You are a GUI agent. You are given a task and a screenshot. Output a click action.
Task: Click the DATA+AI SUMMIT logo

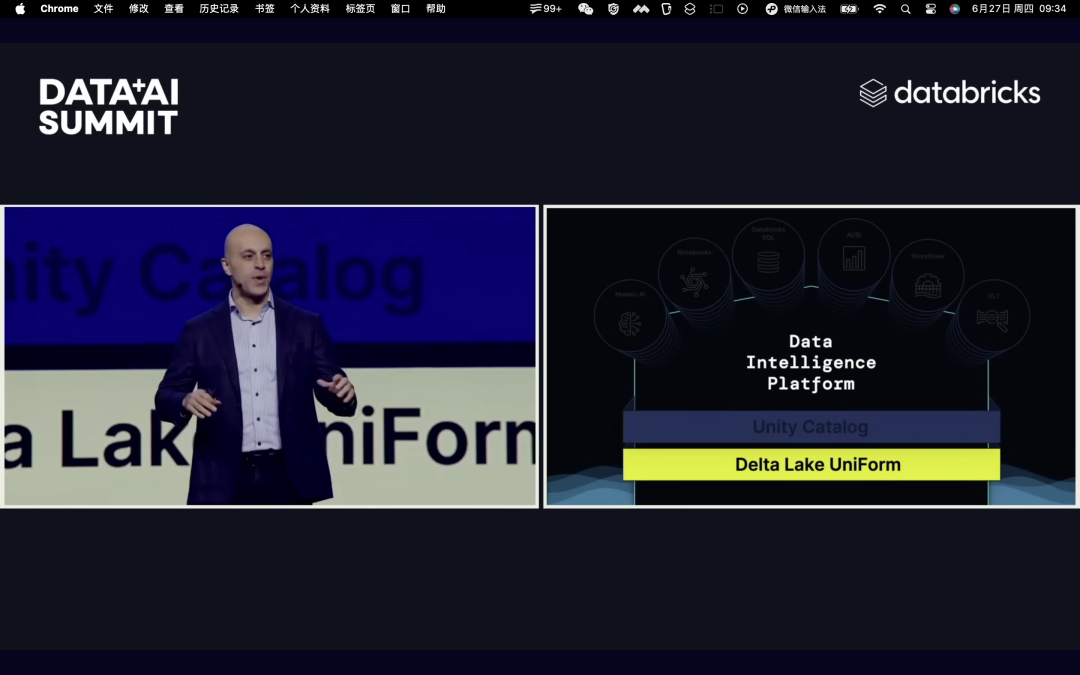(x=109, y=106)
